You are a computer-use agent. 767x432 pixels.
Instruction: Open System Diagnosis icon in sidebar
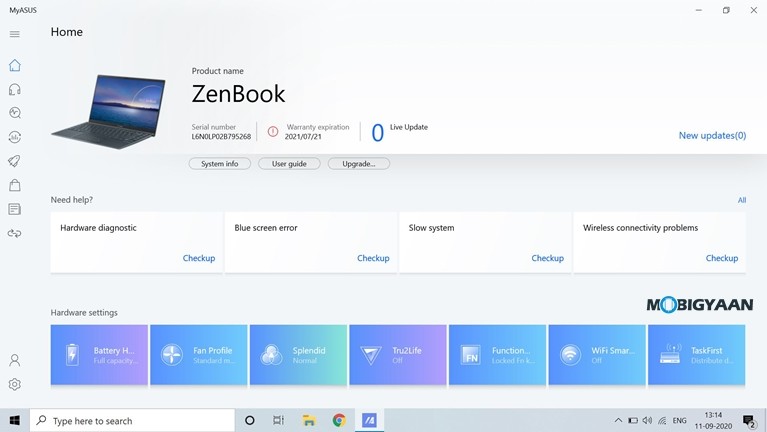pos(15,113)
